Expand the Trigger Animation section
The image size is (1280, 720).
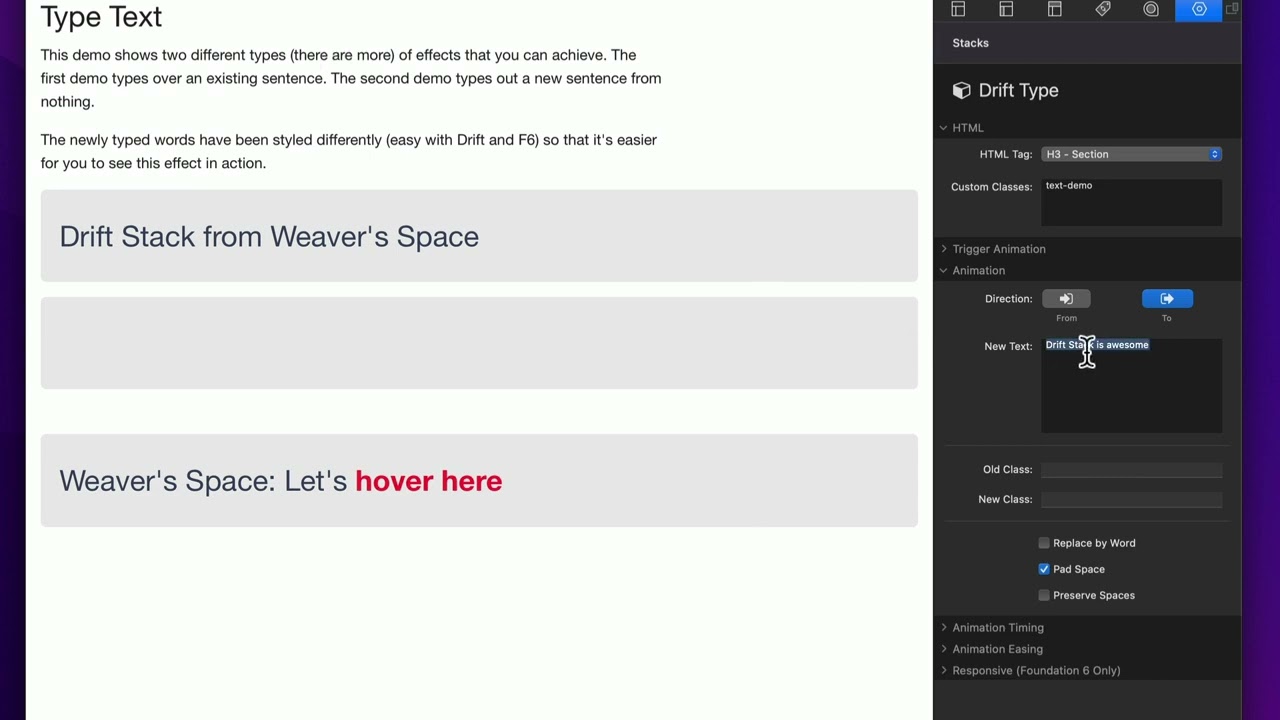coord(943,249)
